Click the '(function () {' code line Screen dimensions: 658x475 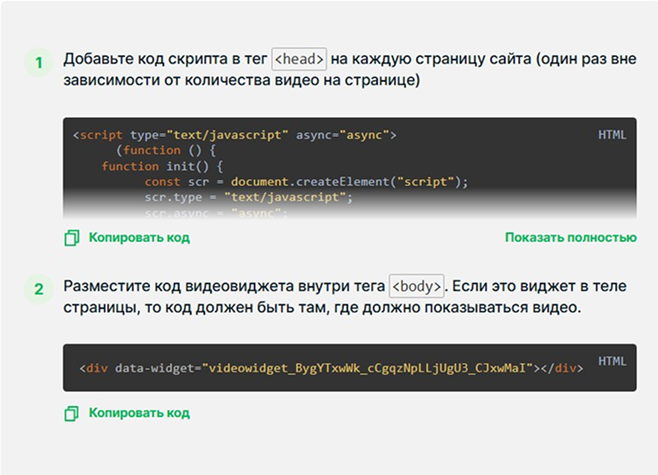pos(161,150)
